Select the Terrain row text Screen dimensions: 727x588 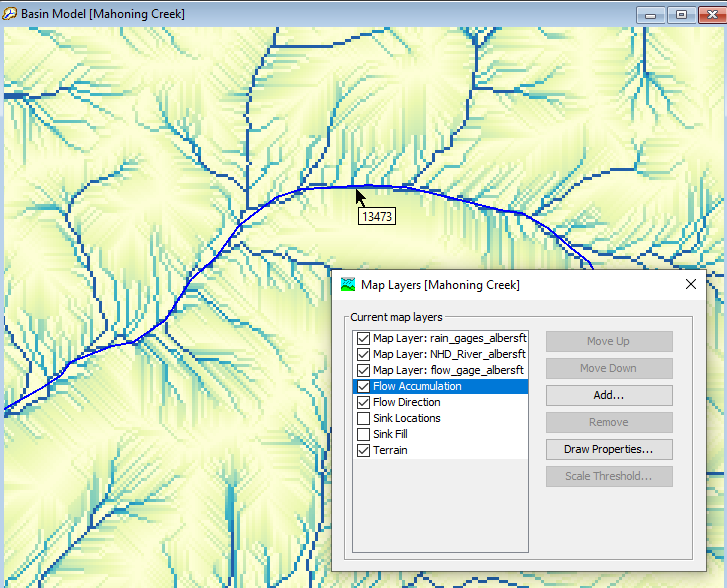390,450
